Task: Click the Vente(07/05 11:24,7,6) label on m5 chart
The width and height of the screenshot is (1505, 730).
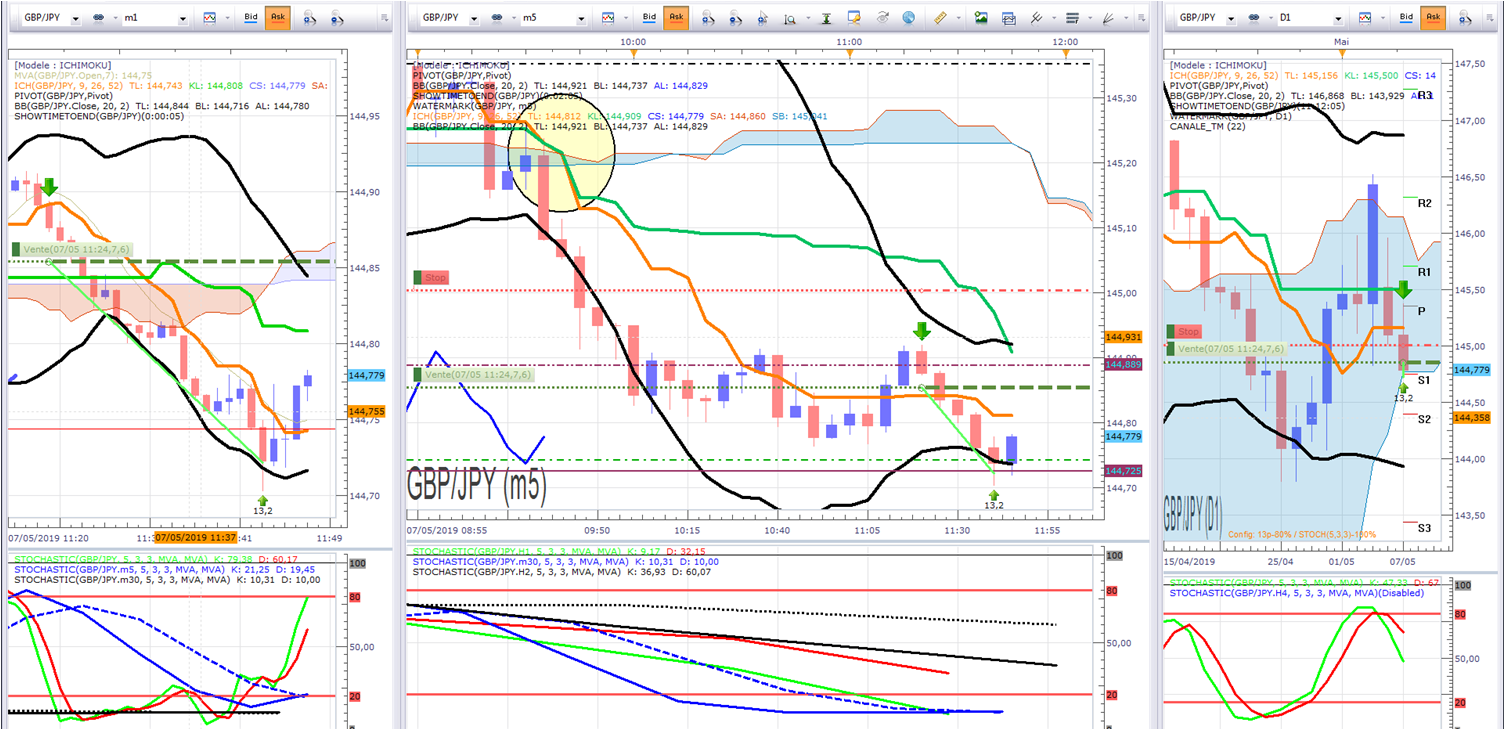Action: pyautogui.click(x=473, y=374)
